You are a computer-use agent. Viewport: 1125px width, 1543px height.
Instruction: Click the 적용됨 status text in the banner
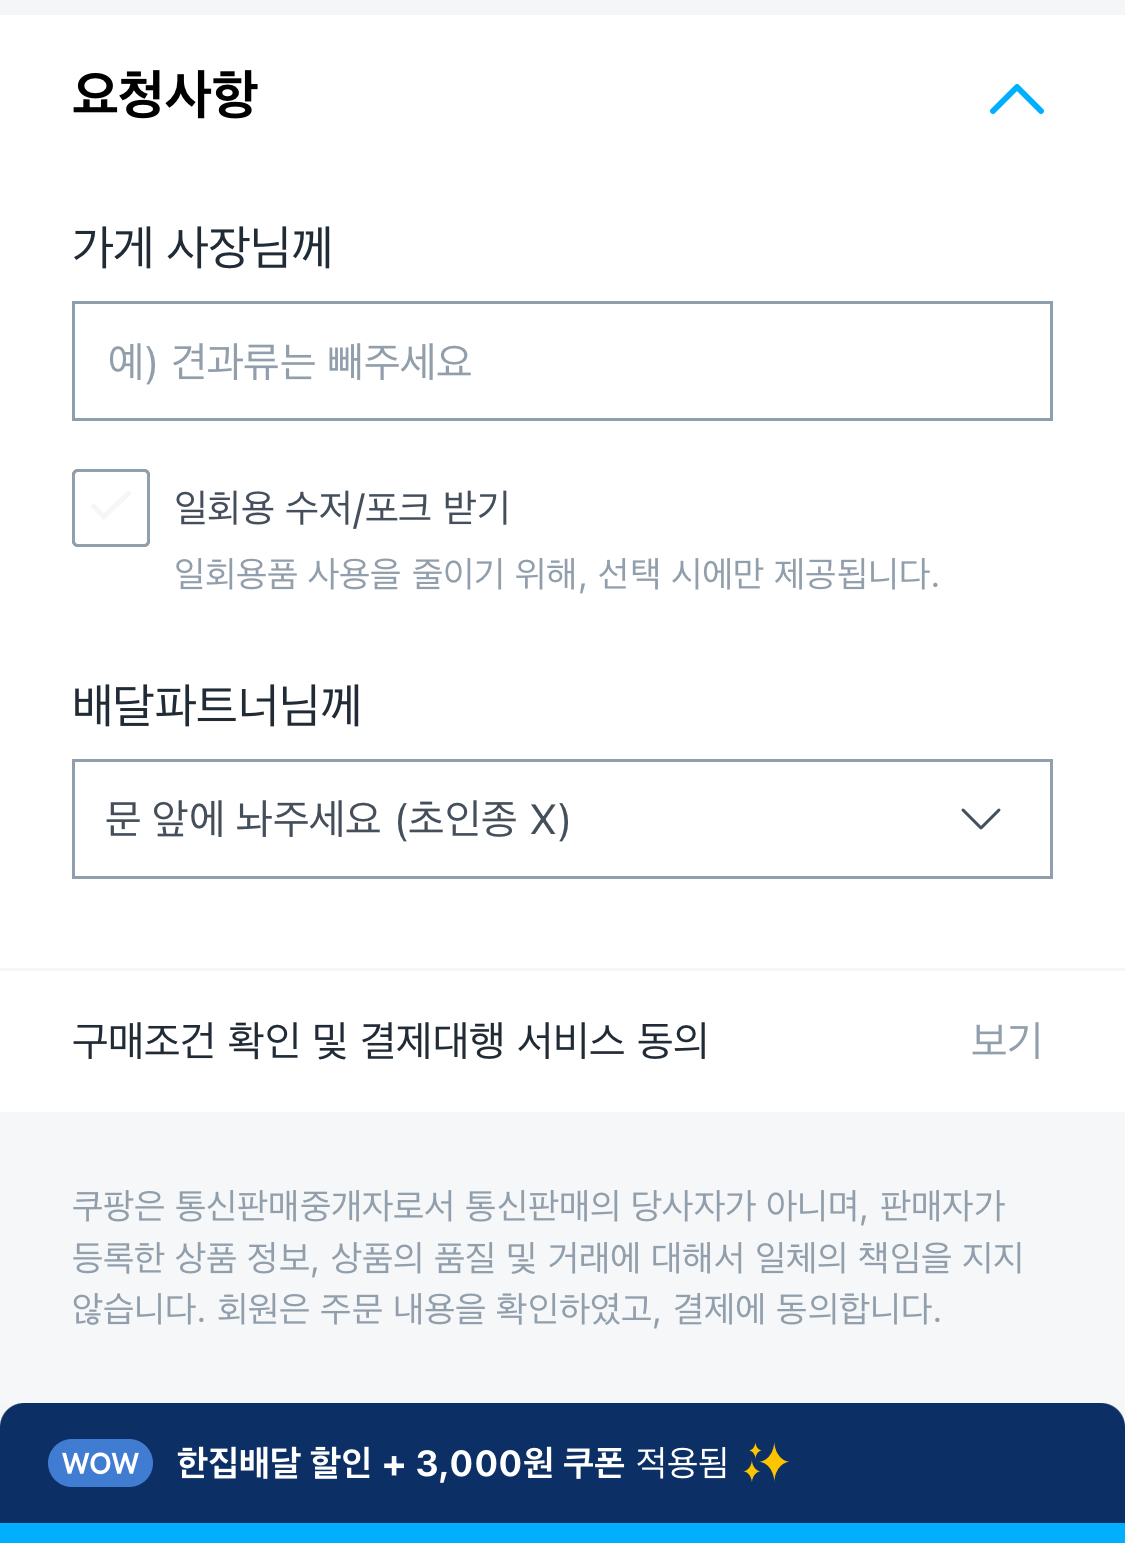click(682, 1463)
